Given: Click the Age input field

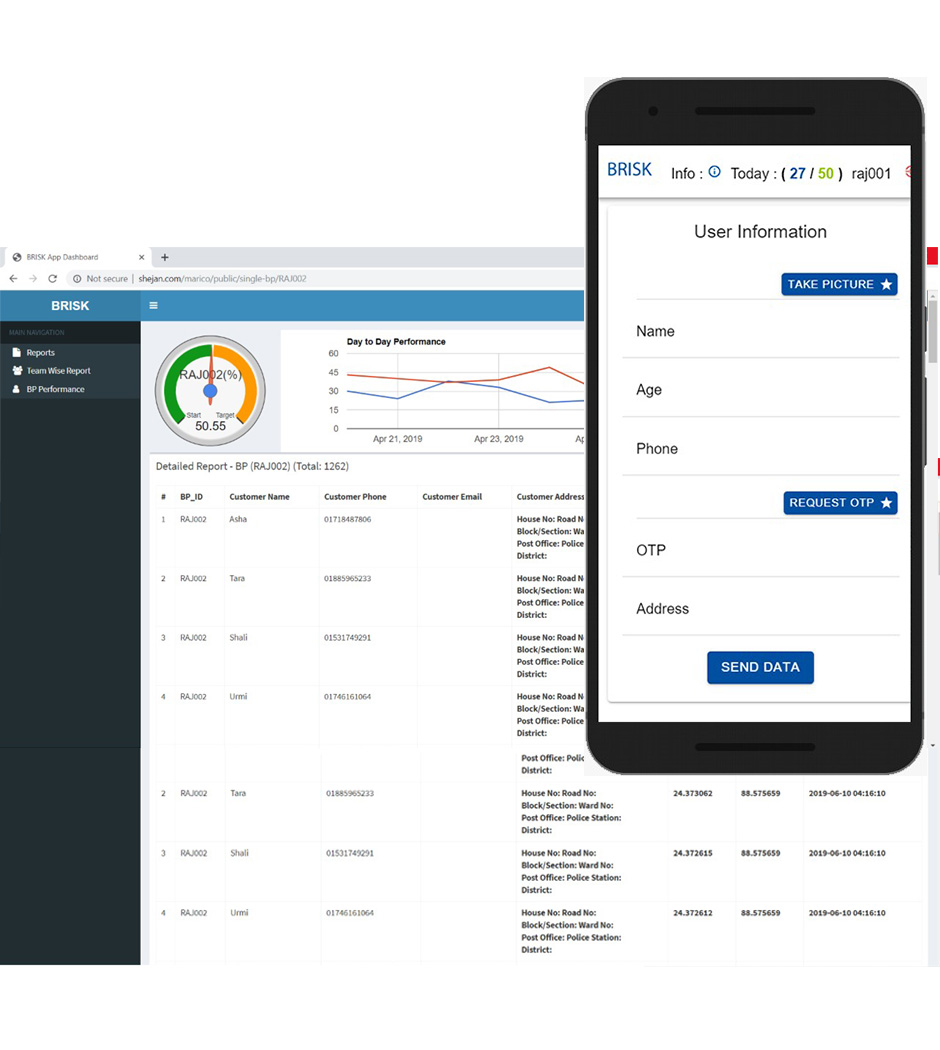Looking at the screenshot, I should tap(761, 390).
